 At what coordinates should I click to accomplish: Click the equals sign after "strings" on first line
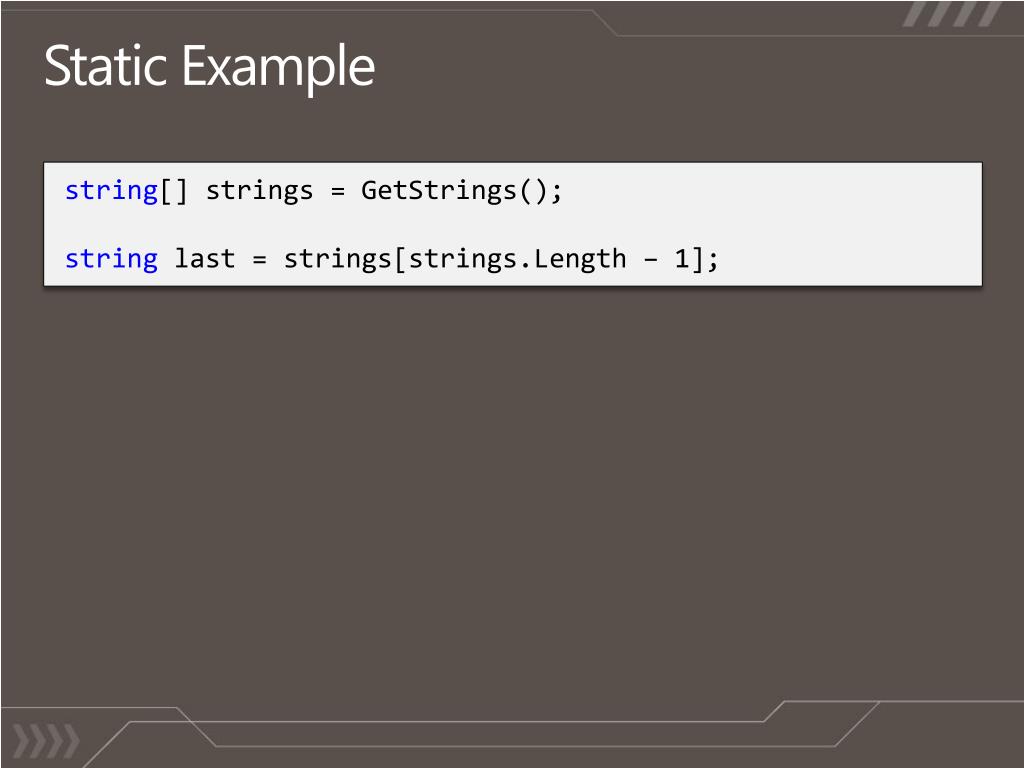click(x=337, y=192)
